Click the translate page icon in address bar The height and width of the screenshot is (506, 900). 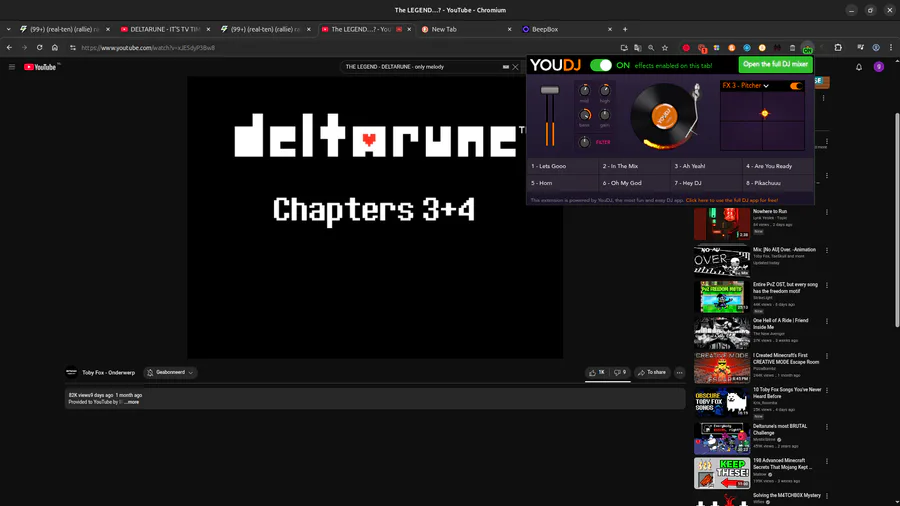pyautogui.click(x=637, y=48)
